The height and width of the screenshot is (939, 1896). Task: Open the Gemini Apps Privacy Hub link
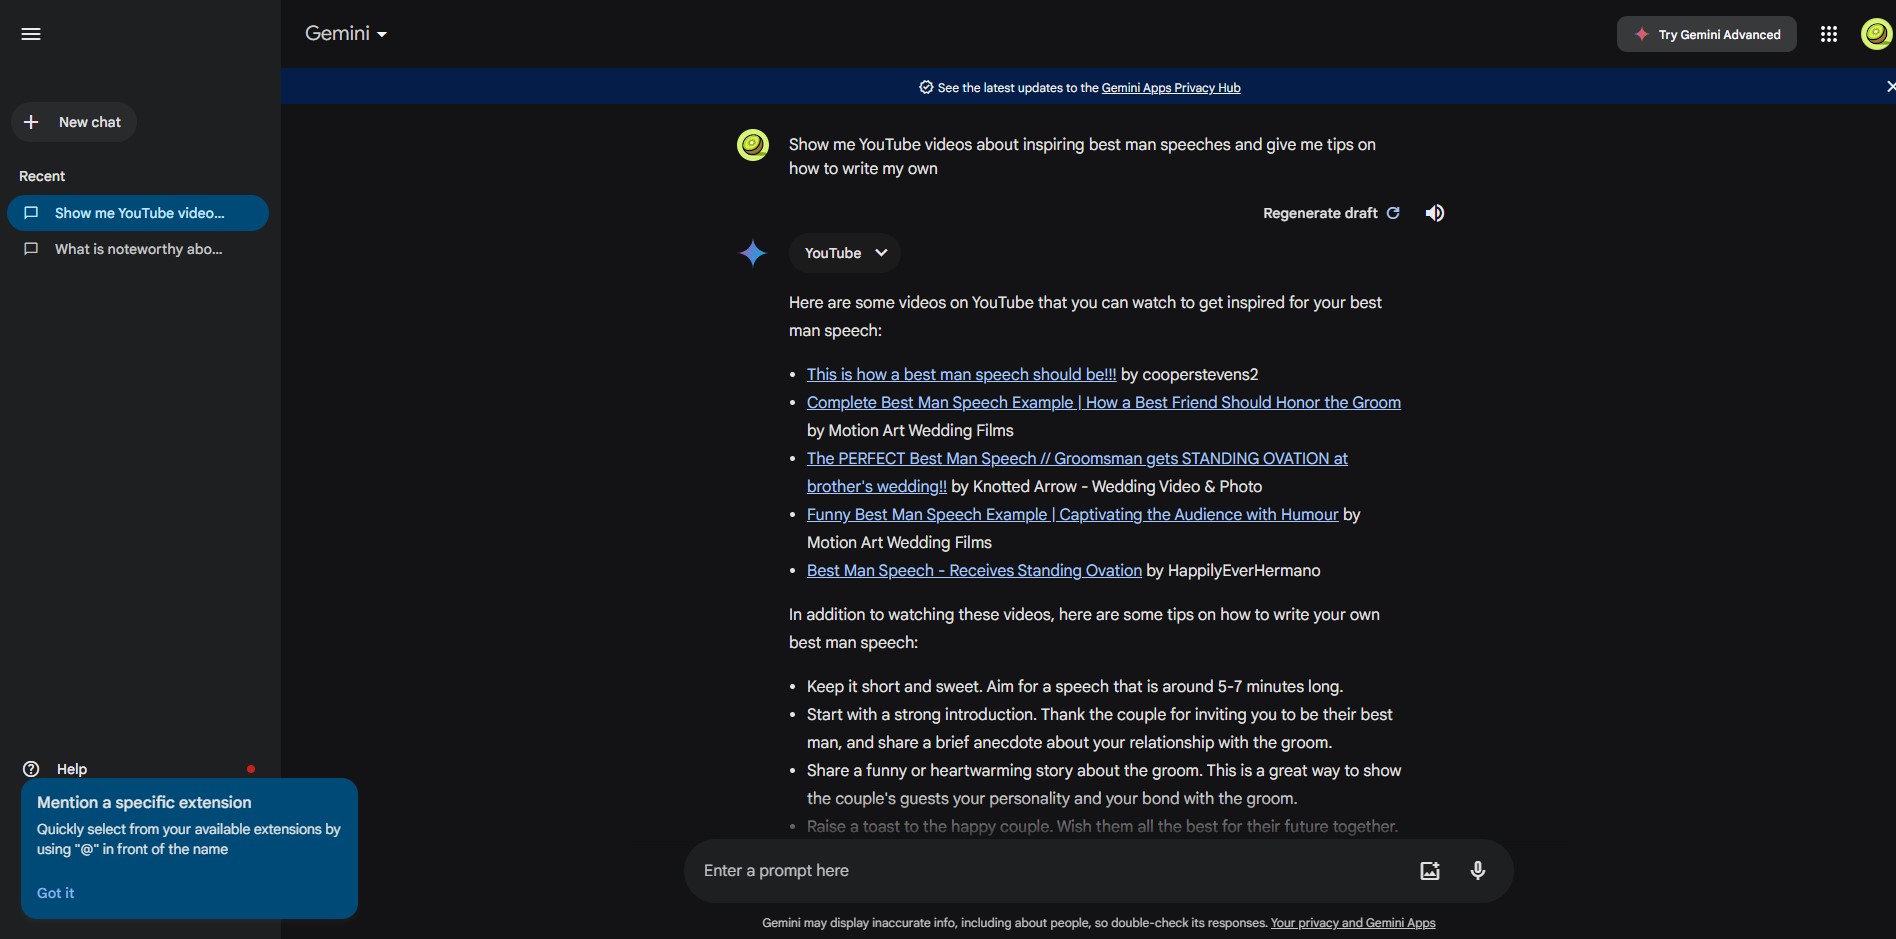(1171, 88)
